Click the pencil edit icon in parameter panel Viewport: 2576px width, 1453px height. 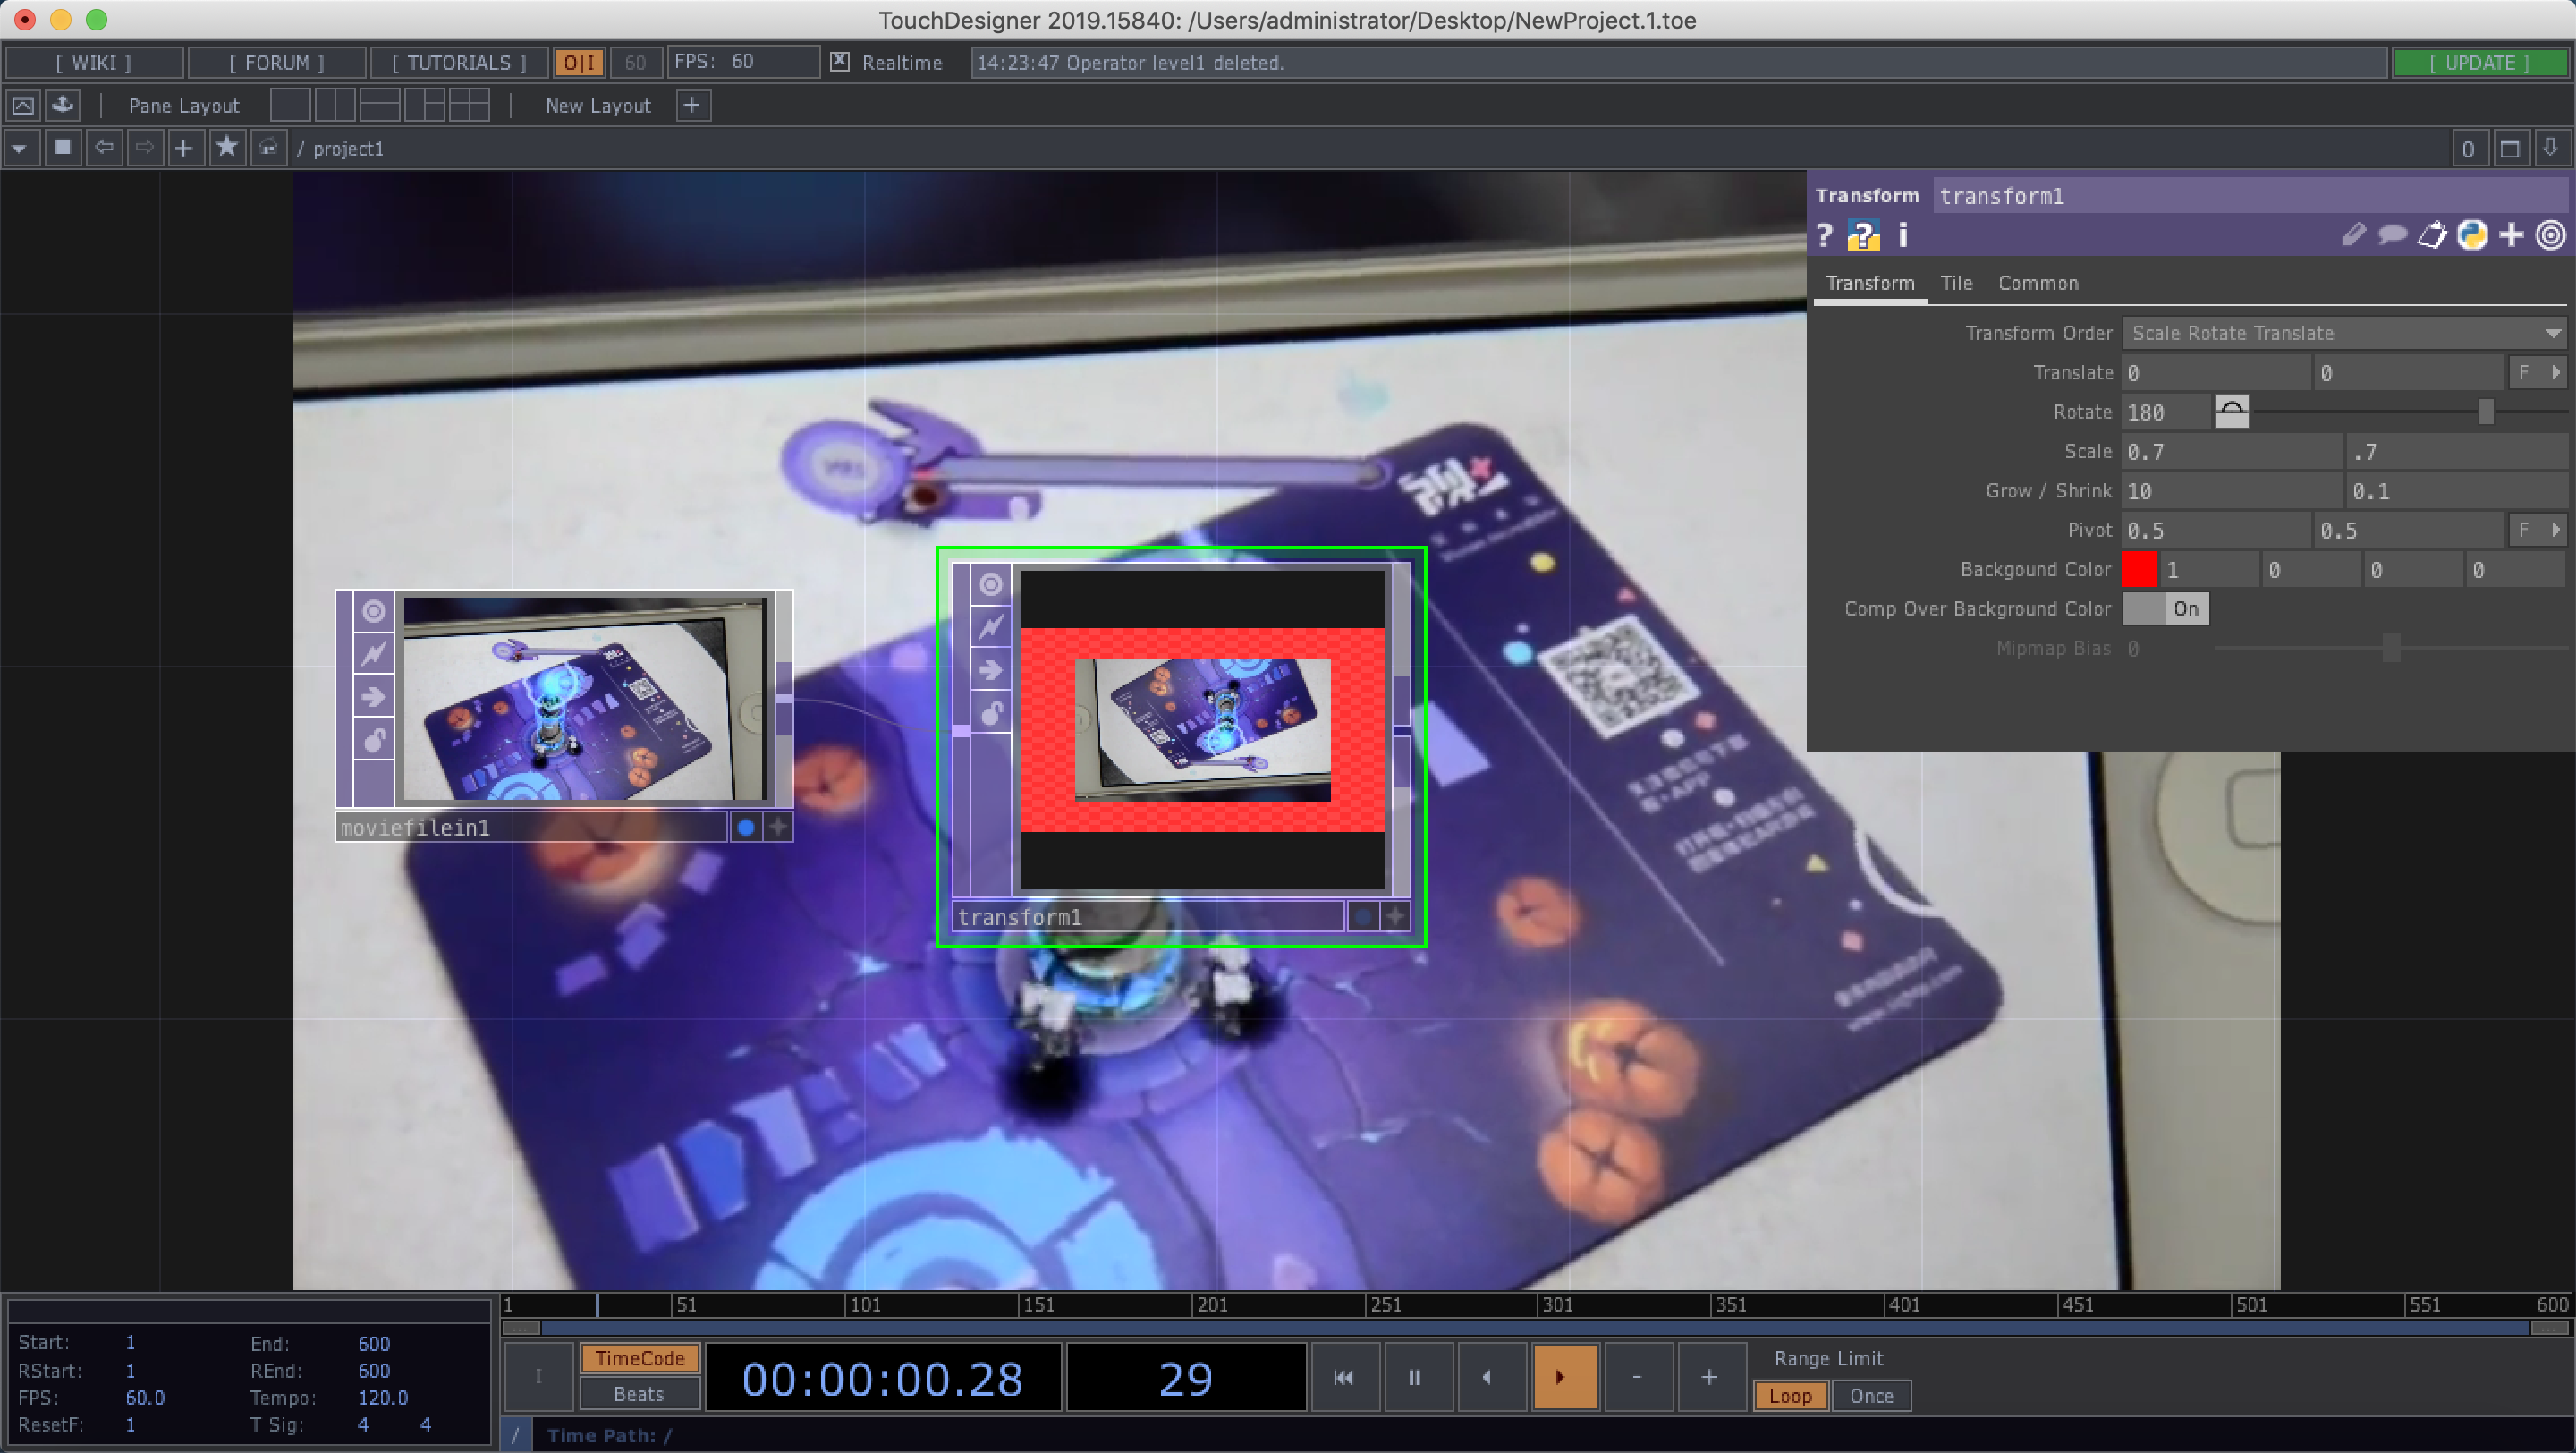[x=2354, y=235]
